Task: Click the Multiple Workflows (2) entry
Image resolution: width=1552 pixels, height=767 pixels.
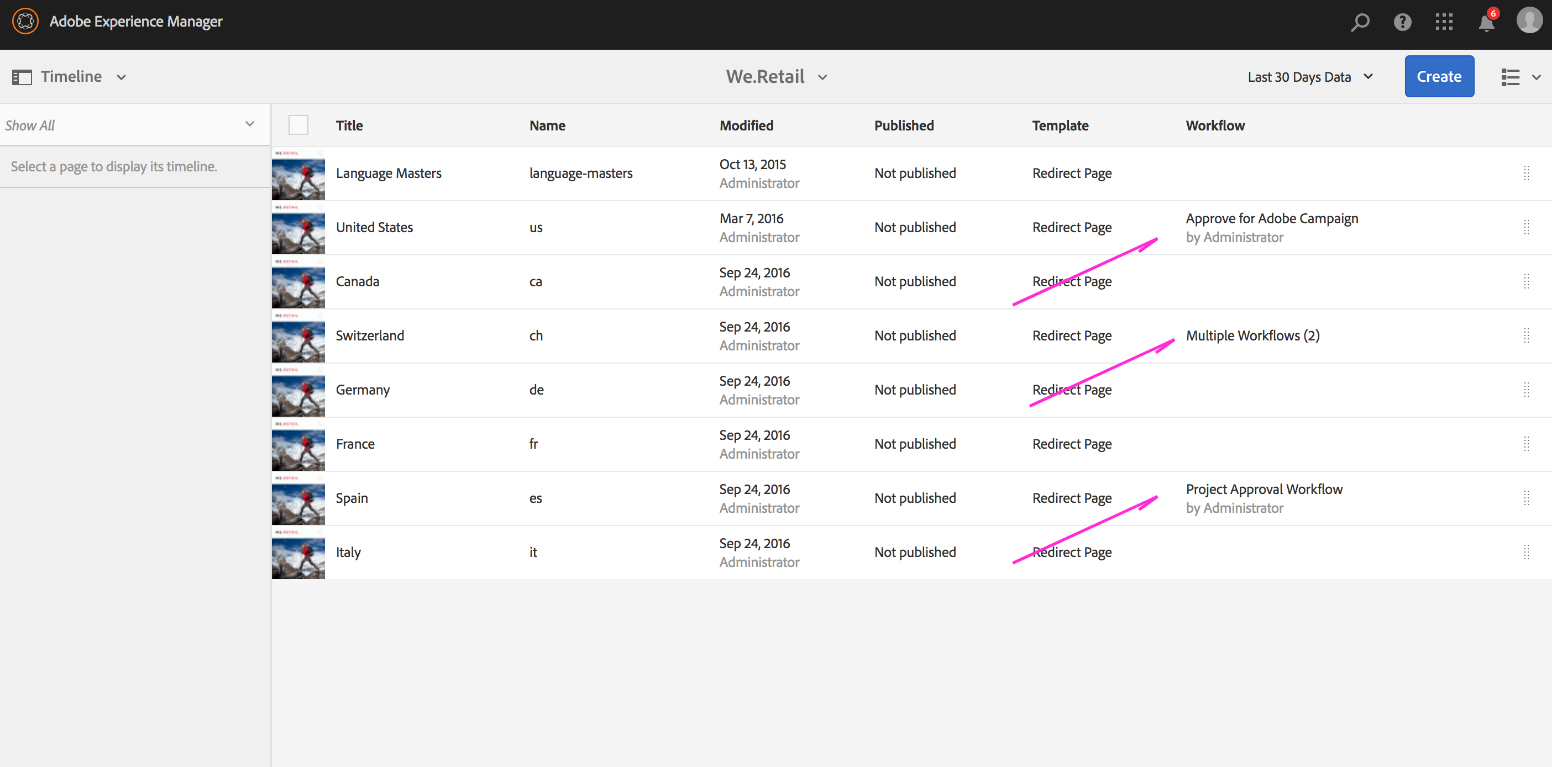Action: pos(1253,335)
